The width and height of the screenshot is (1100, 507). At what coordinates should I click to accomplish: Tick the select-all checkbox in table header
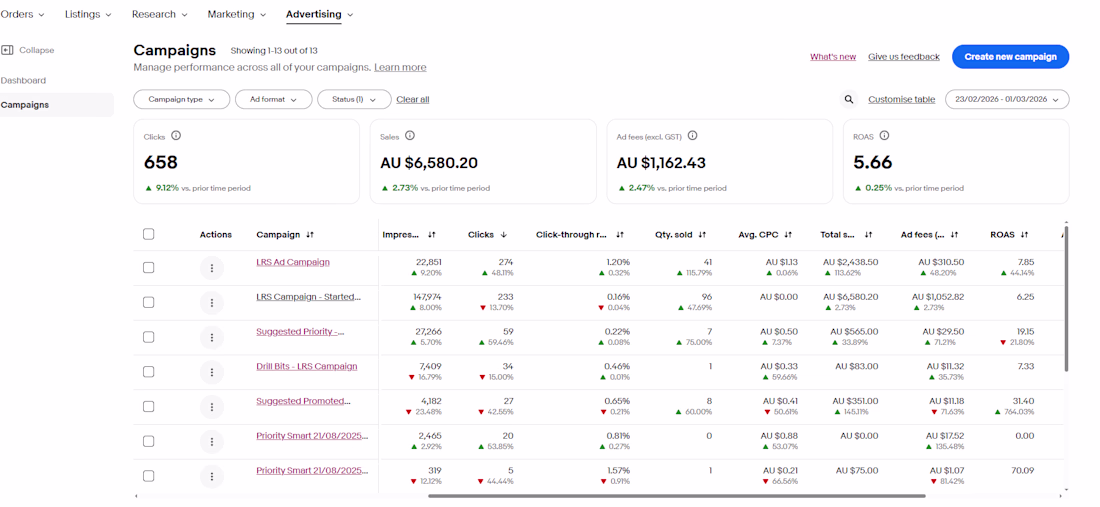[x=149, y=234]
